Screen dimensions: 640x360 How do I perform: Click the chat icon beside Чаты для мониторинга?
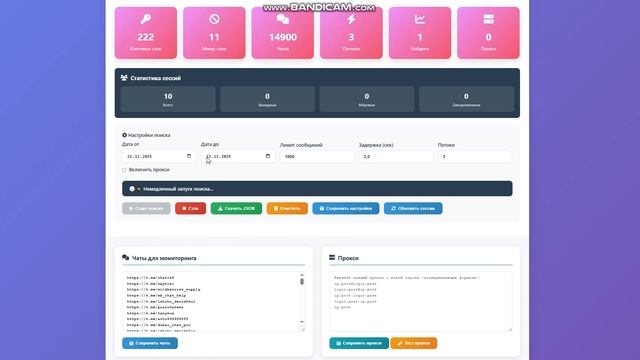[126, 258]
